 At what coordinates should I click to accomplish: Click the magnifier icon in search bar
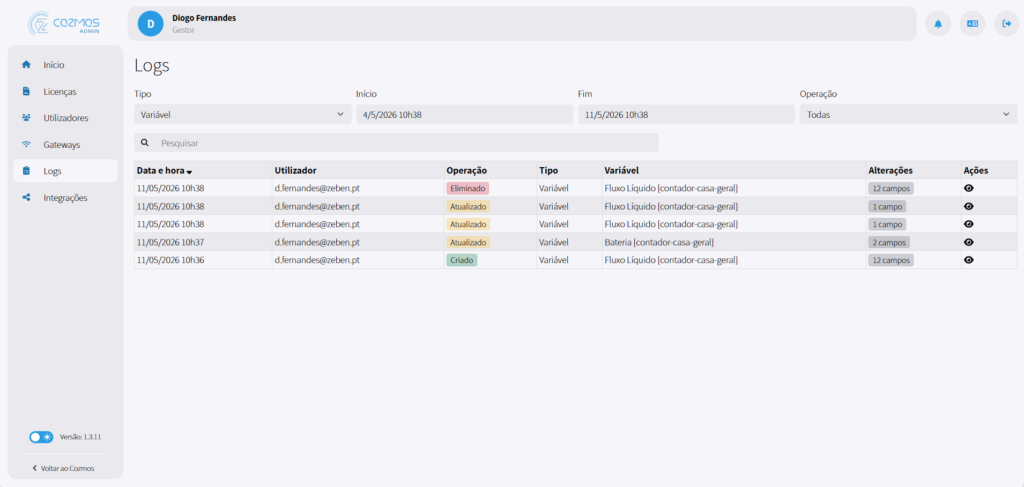tap(144, 142)
